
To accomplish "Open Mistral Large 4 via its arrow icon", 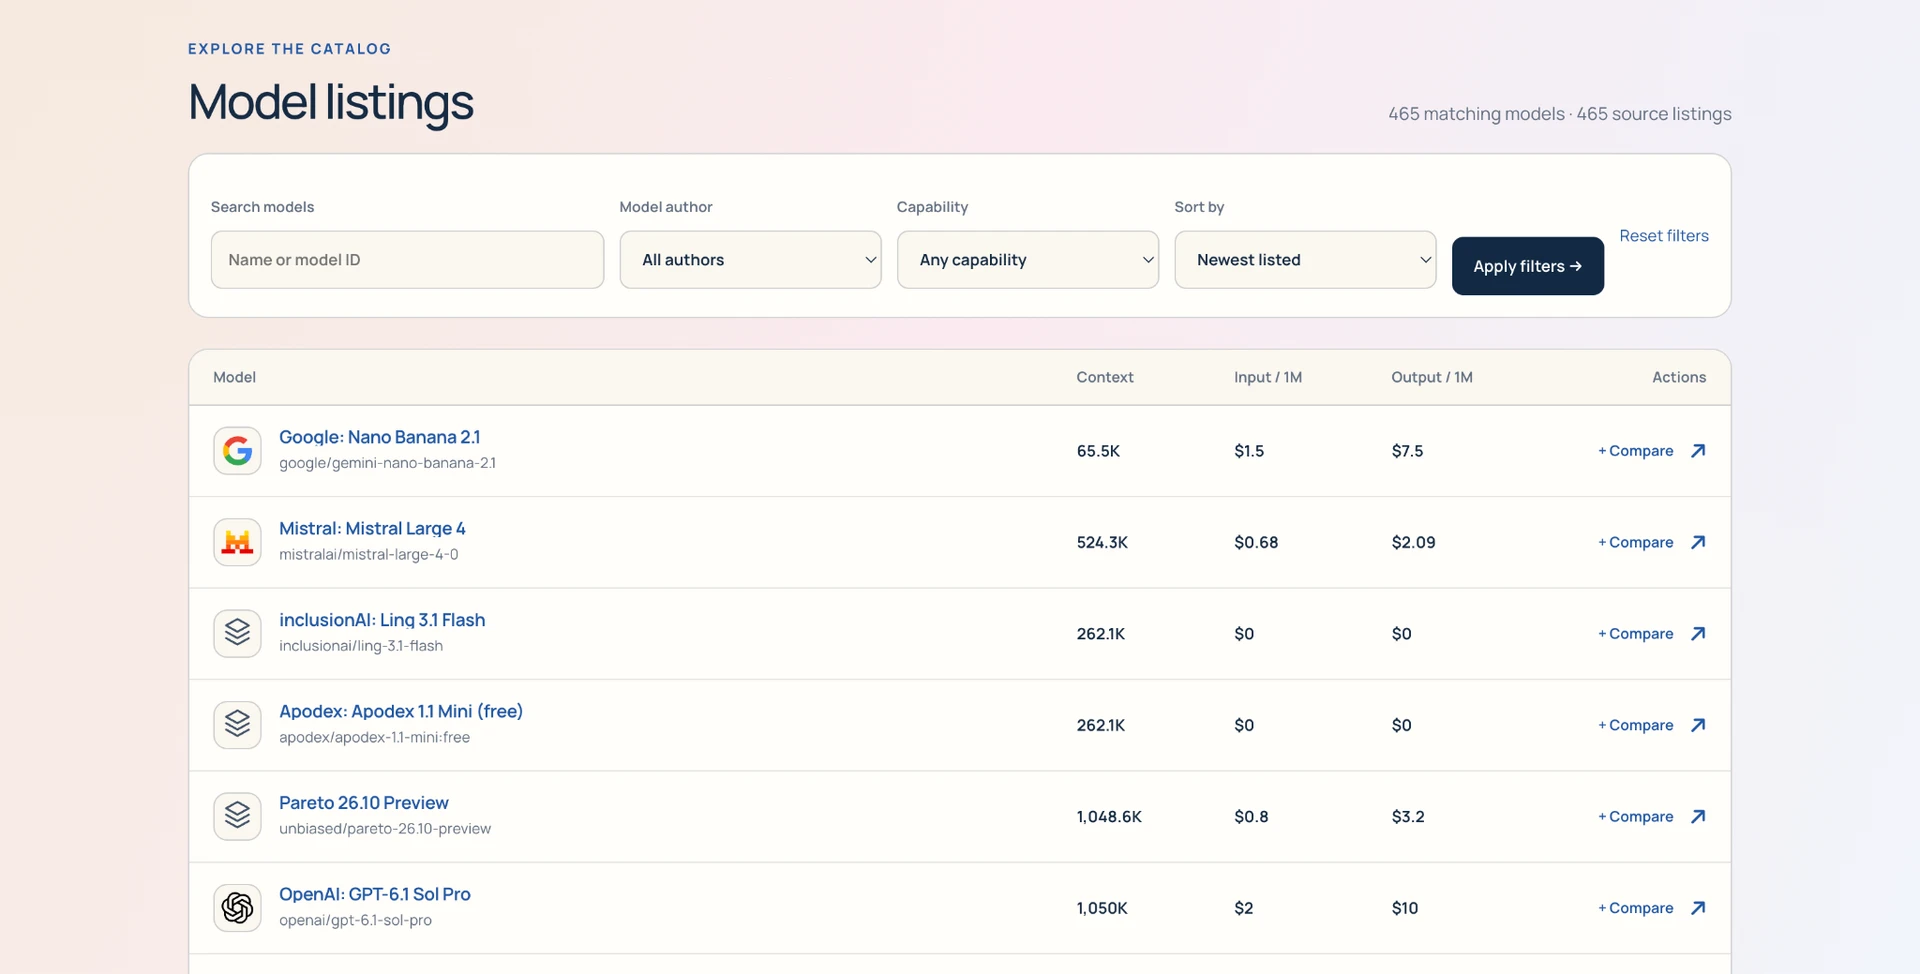I will [1698, 542].
